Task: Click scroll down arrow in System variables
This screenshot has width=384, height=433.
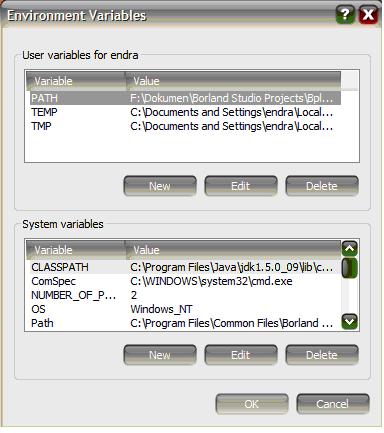Action: coord(349,322)
